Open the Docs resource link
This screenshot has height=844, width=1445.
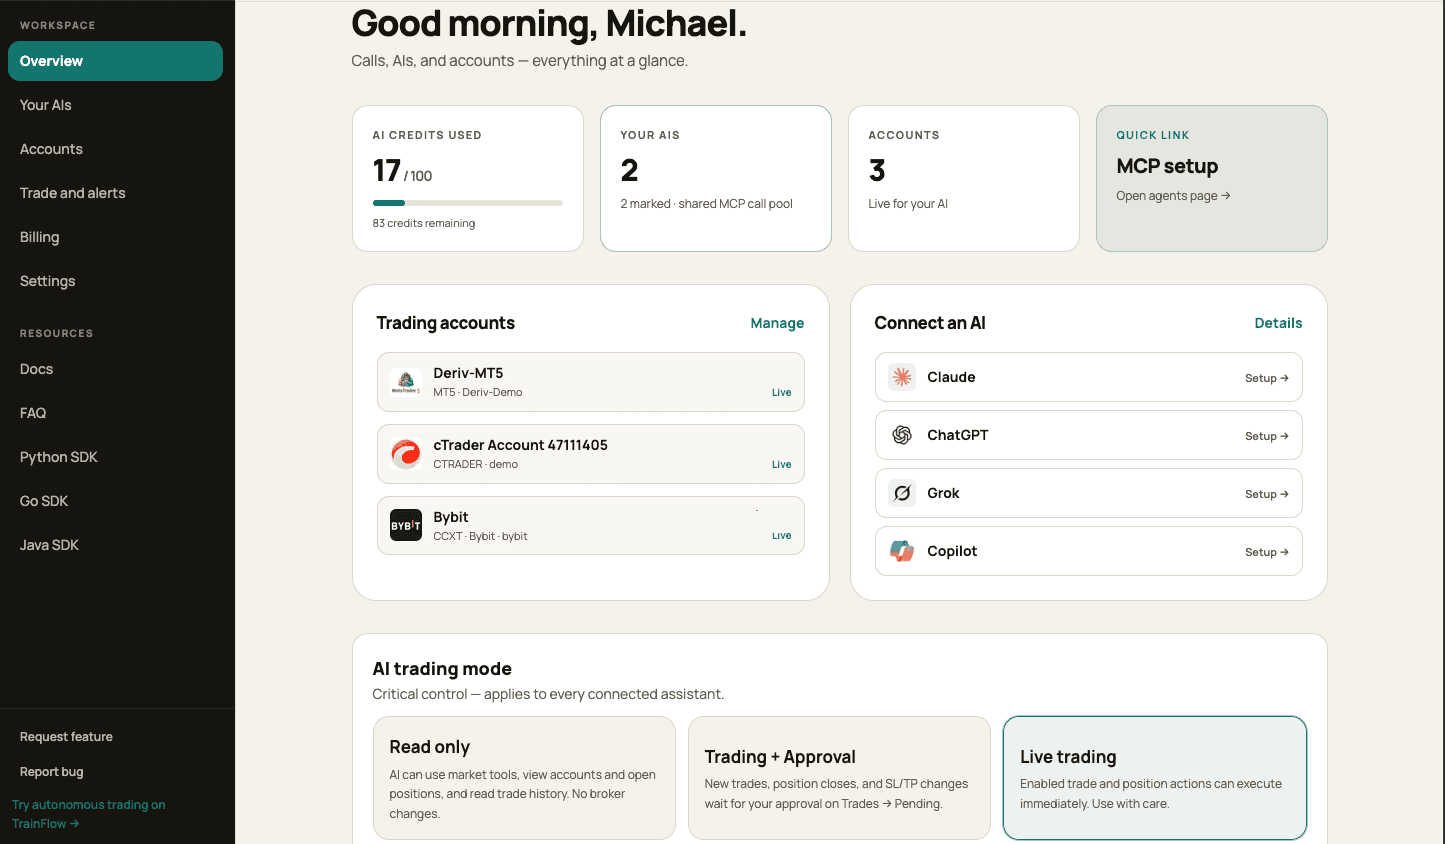pos(115,369)
